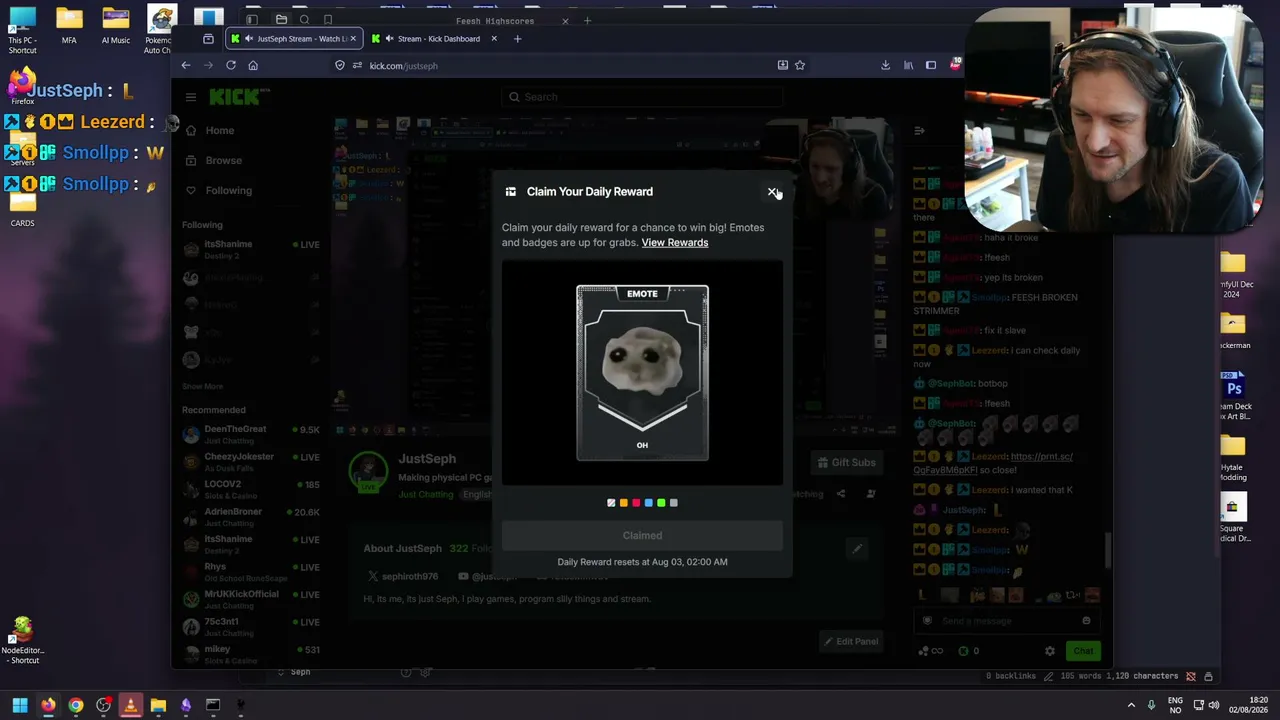Click the Kick search field
1280x720 pixels.
(640, 97)
